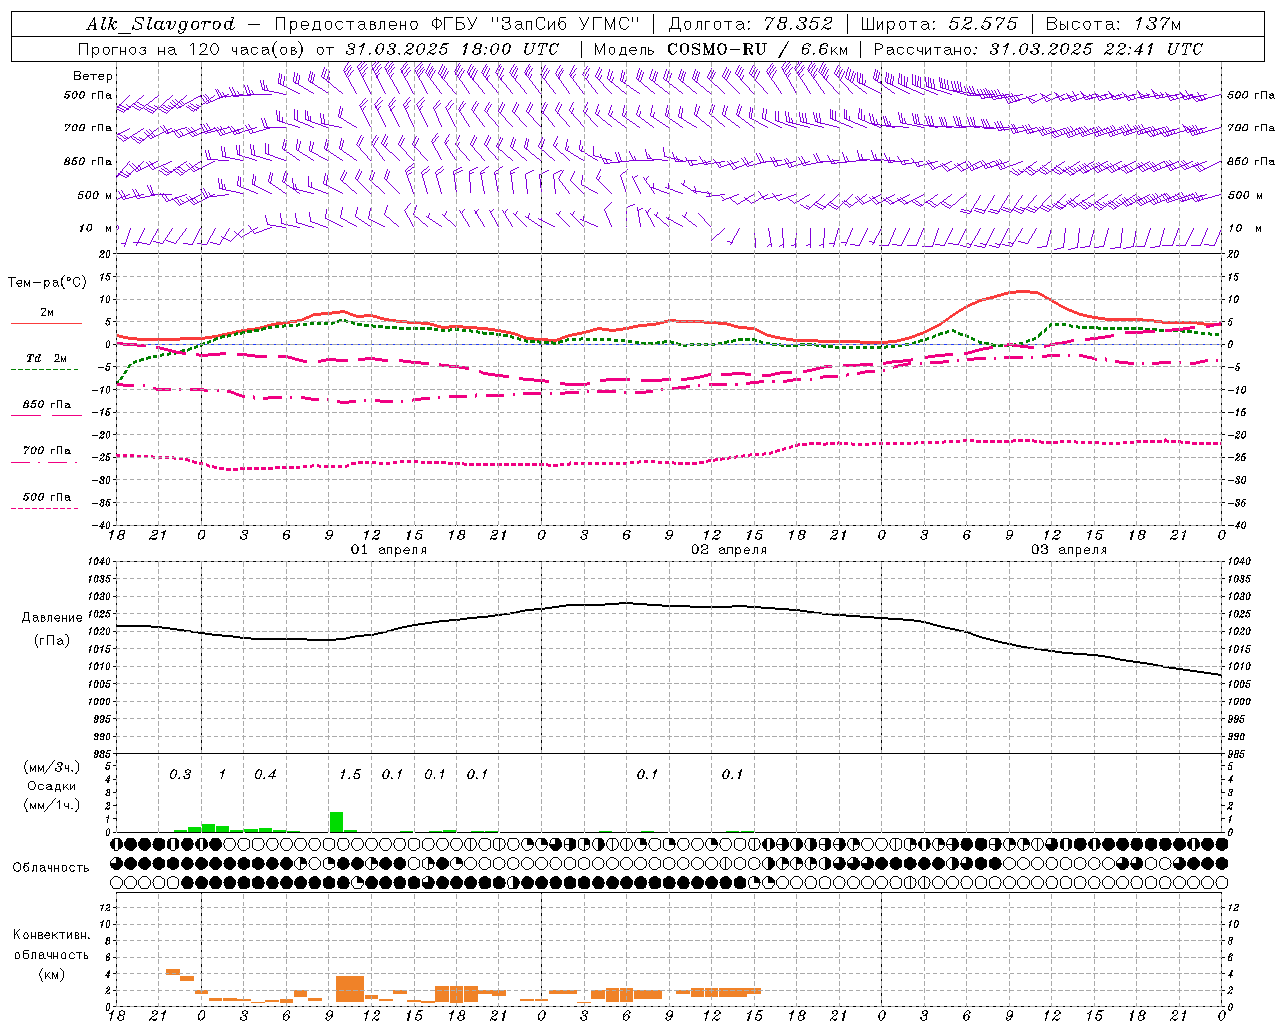This screenshot has height=1024, width=1280.
Task: Click the computed time 31.03.2025 22:41 UTC
Action: point(1096,49)
